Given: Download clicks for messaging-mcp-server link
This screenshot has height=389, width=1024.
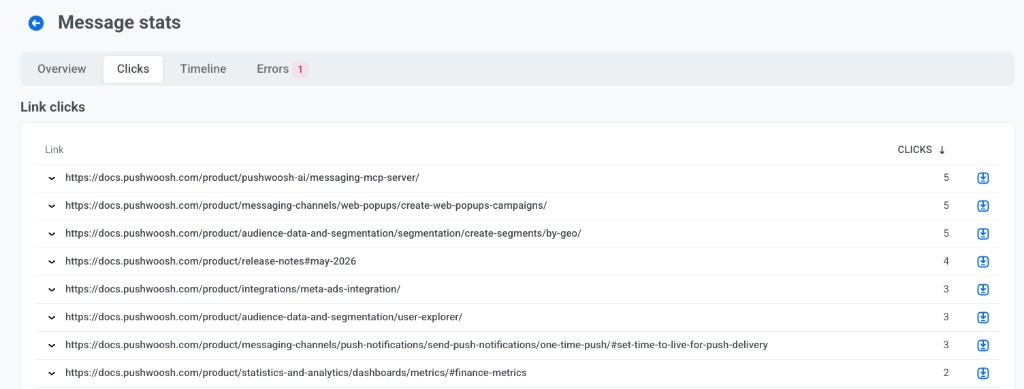Looking at the screenshot, I should tap(983, 178).
